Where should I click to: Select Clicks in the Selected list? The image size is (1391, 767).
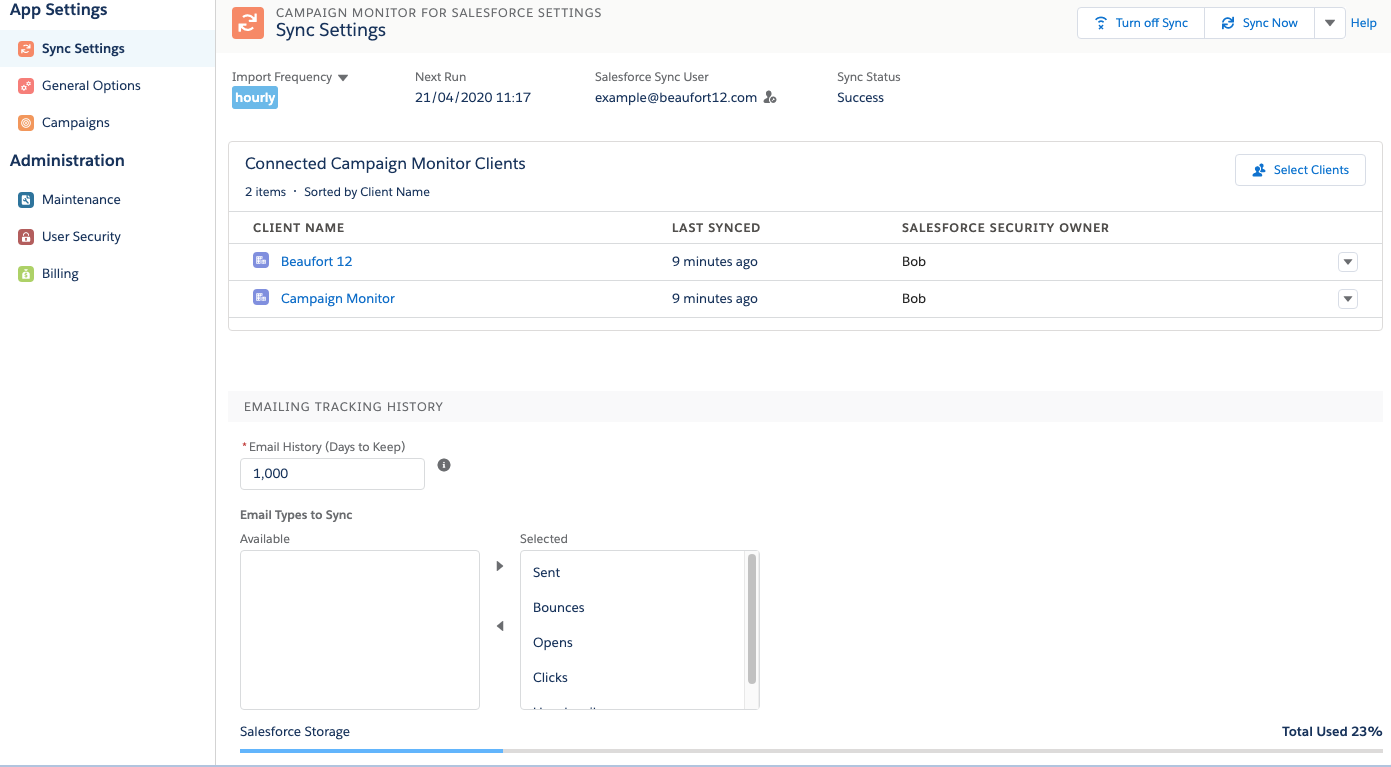pos(634,677)
